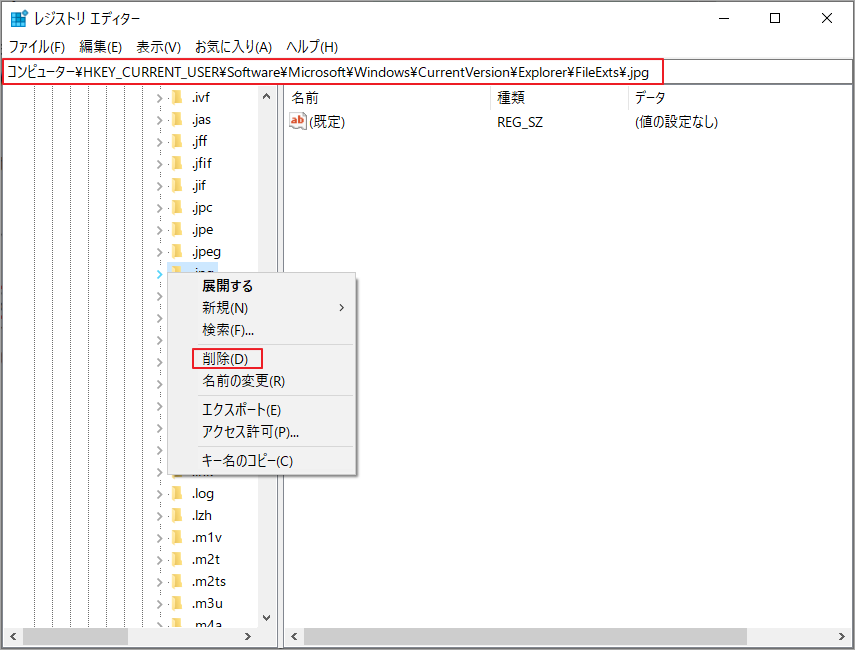Click the Registry Editor title bar icon
The height and width of the screenshot is (650, 855).
[16, 17]
